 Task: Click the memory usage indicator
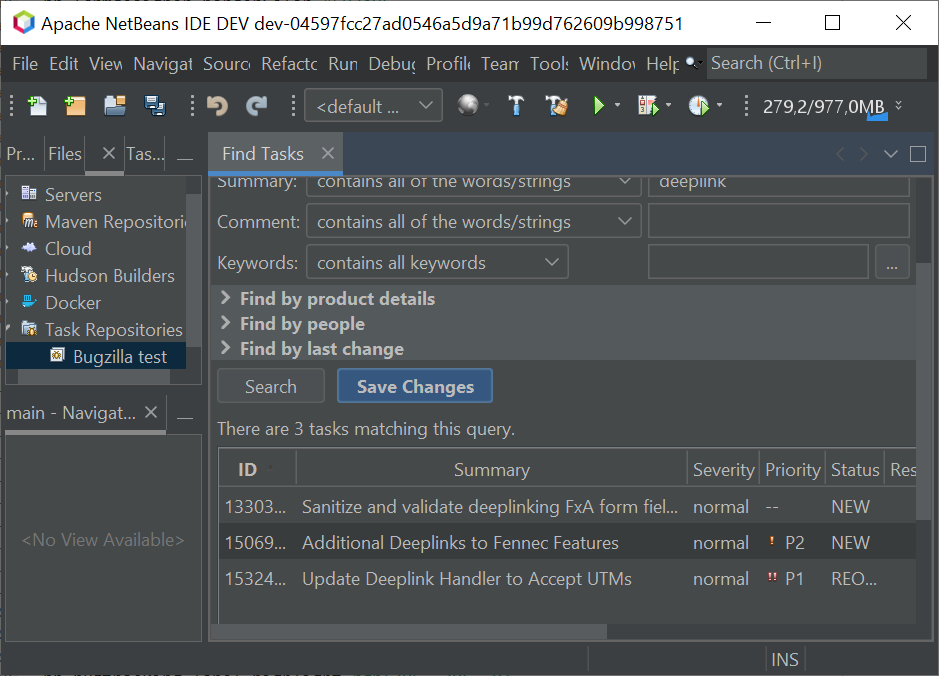(824, 107)
